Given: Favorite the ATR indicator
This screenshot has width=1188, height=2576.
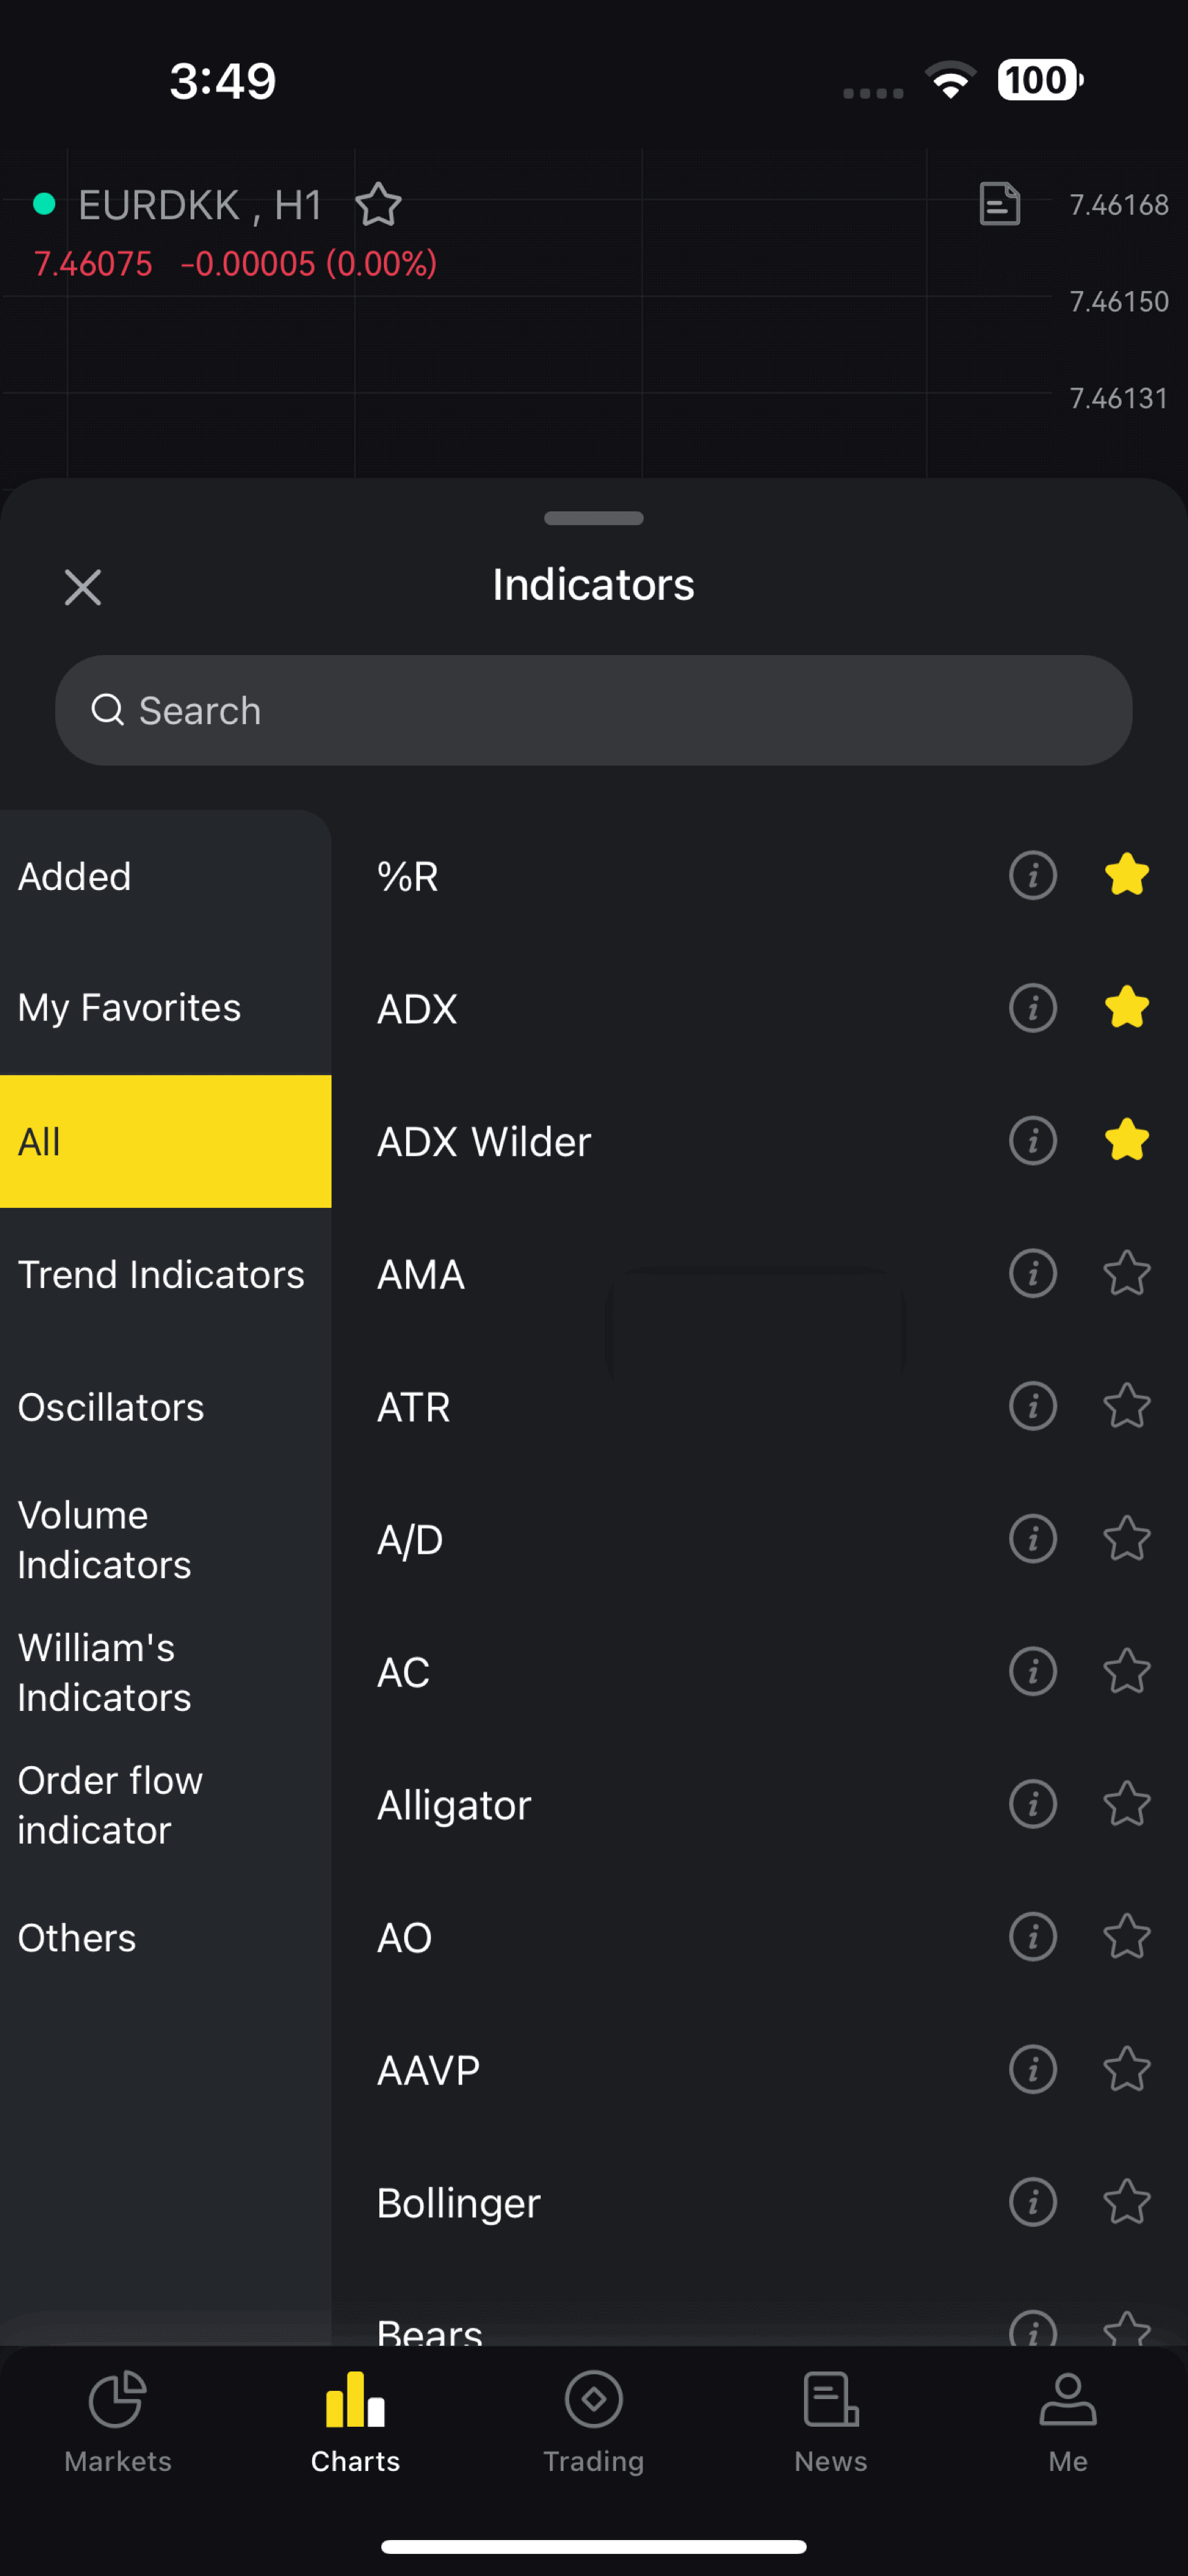Looking at the screenshot, I should 1126,1406.
